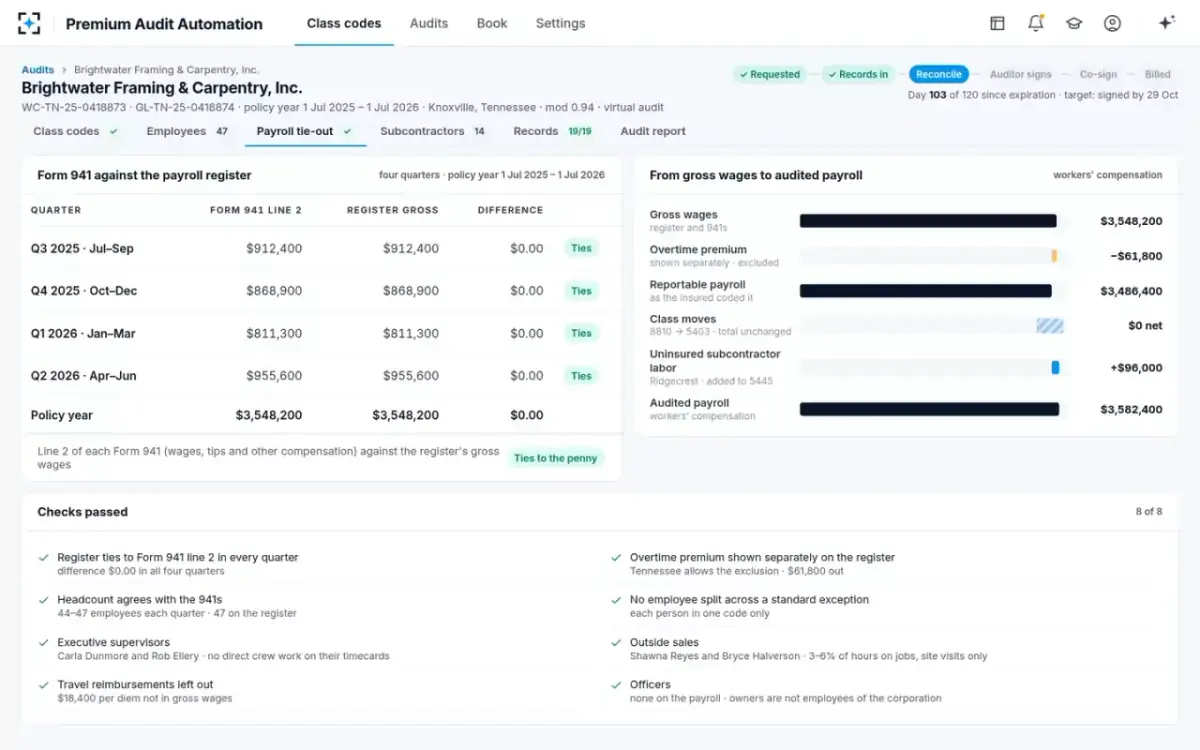Click the Requested workflow step
Viewport: 1200px width, 750px height.
769,74
